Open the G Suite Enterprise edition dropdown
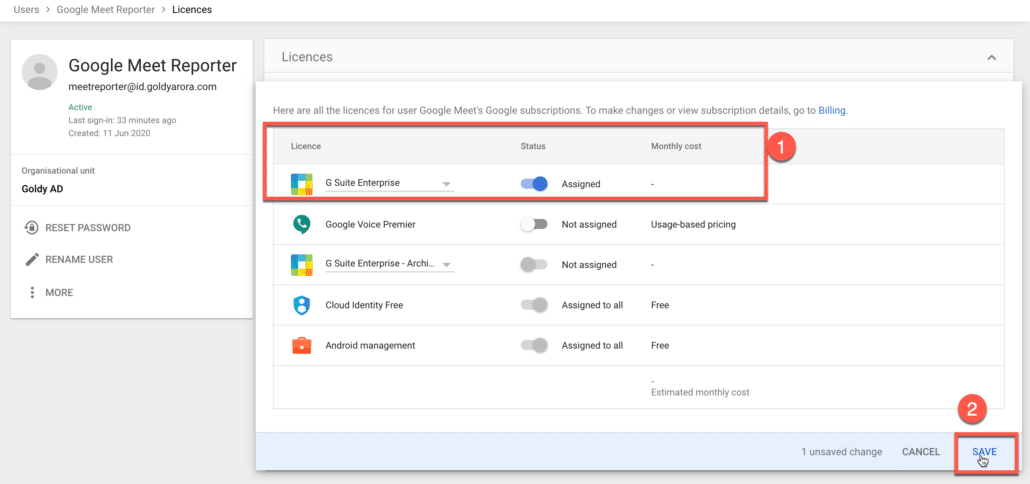Screen dimensions: 1030x484 point(390,184)
